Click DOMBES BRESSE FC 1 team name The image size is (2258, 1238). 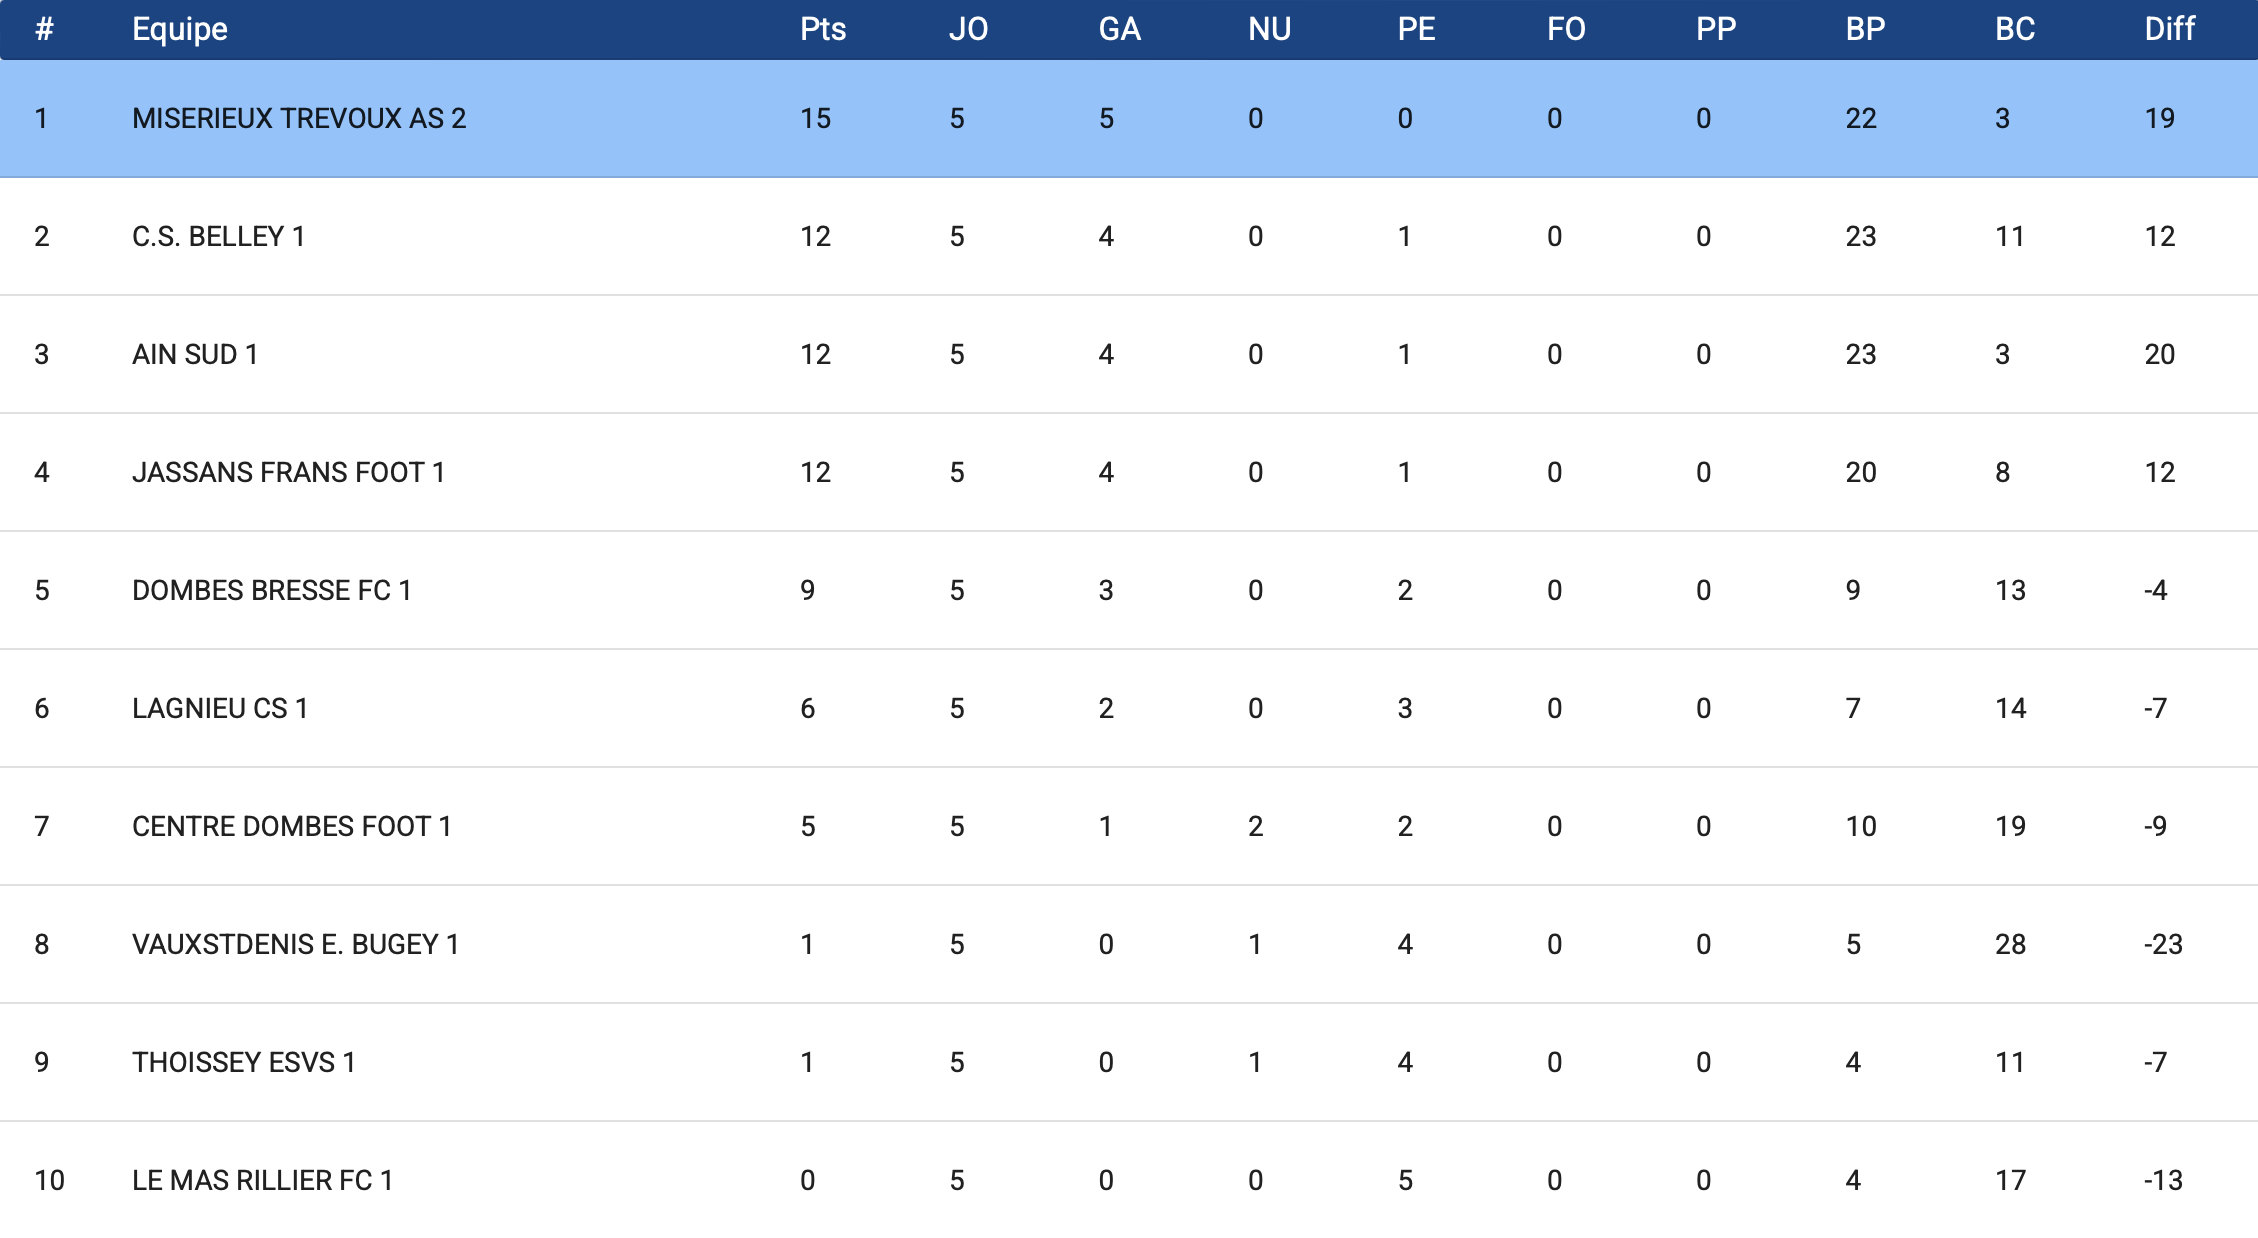point(271,590)
